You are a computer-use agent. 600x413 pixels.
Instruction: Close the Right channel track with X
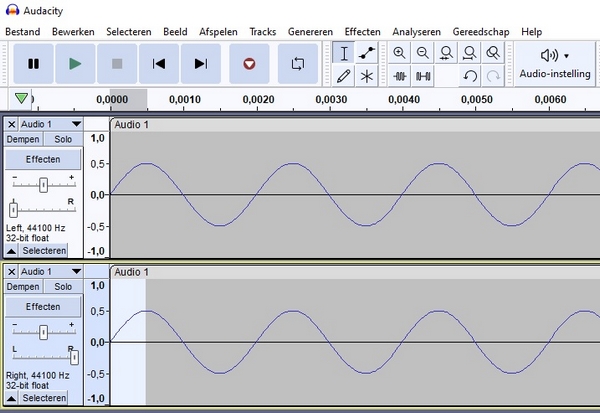[11, 272]
